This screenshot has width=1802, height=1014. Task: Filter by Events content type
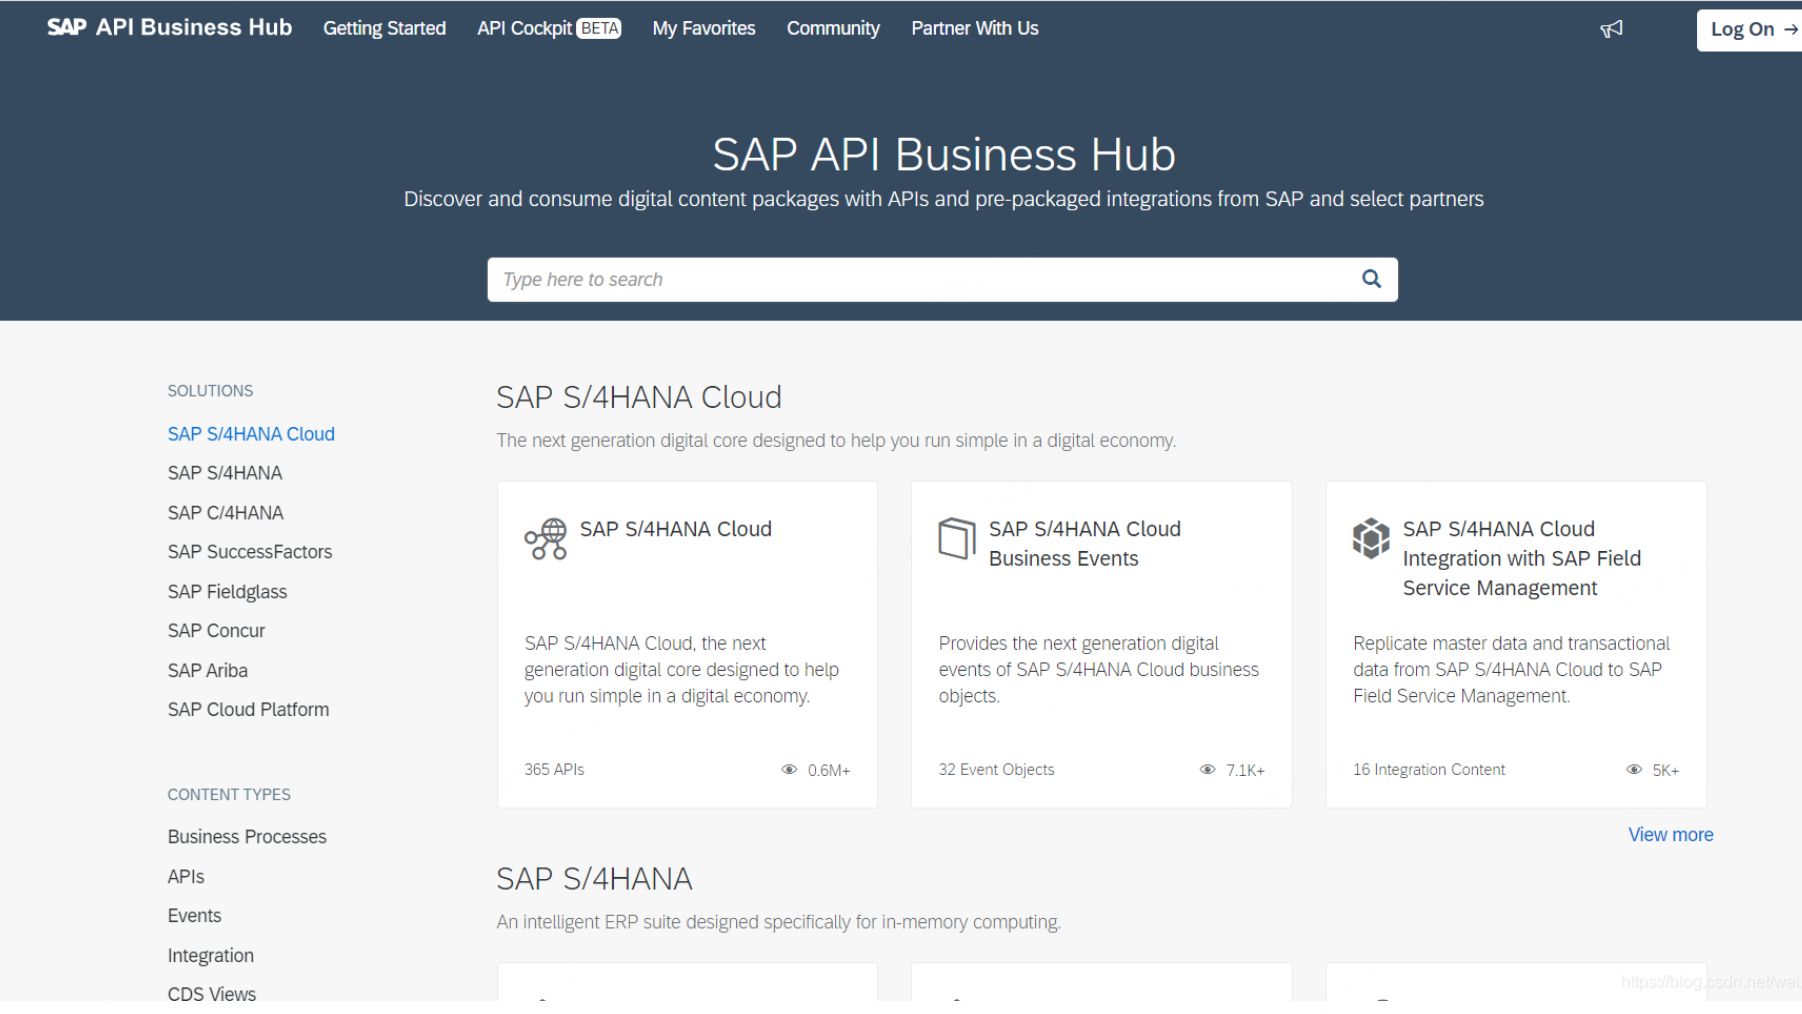[x=194, y=916]
